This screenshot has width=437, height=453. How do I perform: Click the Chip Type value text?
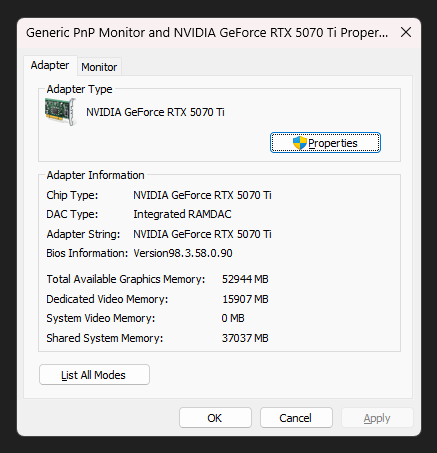(x=202, y=195)
